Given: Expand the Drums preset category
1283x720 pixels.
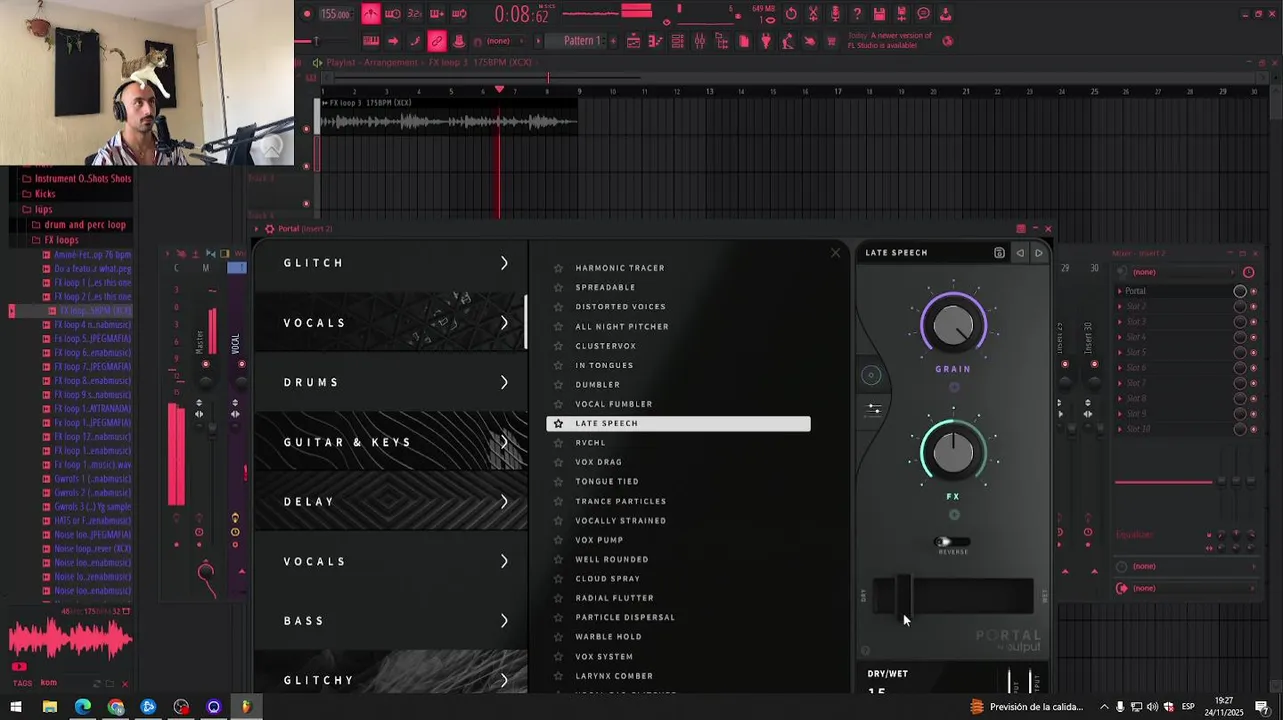Looking at the screenshot, I should [390, 382].
